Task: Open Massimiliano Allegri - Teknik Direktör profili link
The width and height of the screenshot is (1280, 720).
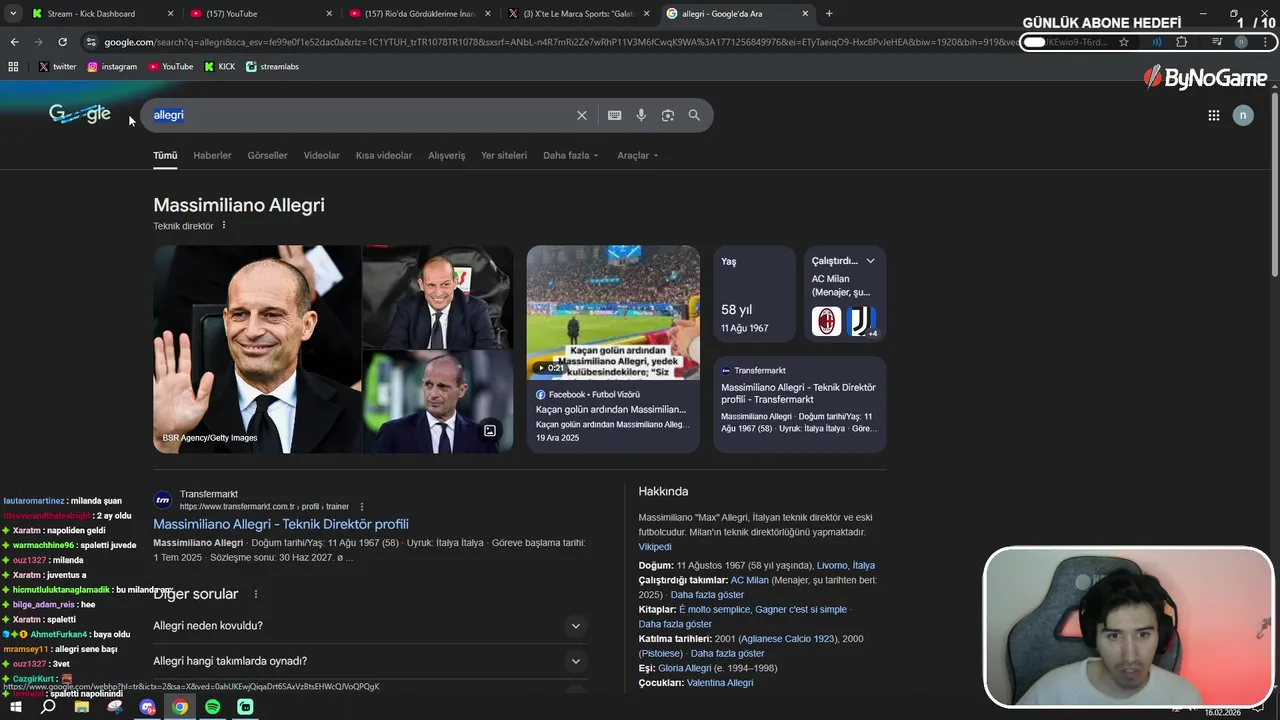Action: pos(281,524)
